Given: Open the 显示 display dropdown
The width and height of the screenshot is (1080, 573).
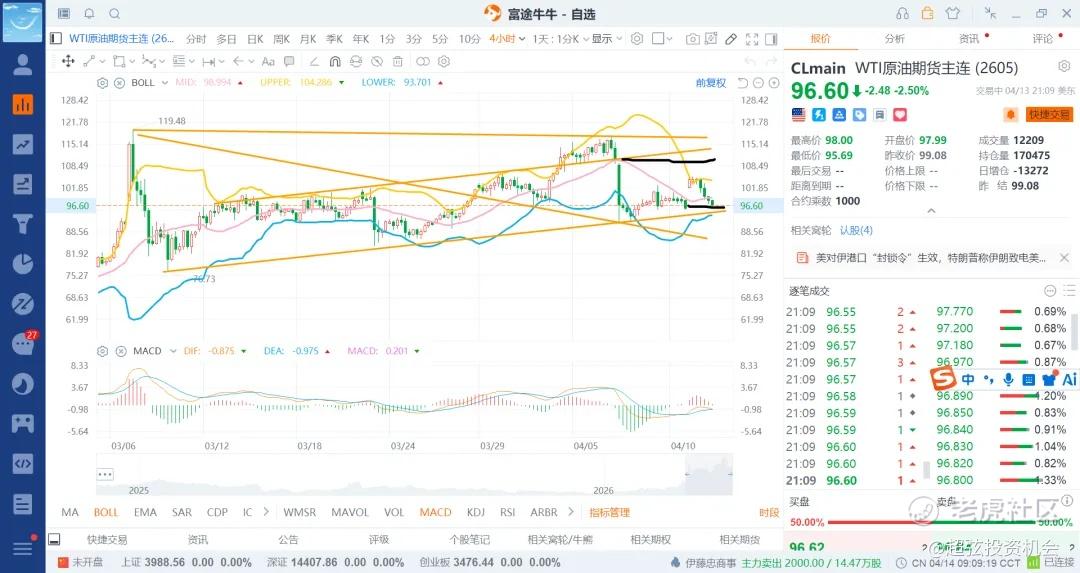Looking at the screenshot, I should pyautogui.click(x=608, y=39).
